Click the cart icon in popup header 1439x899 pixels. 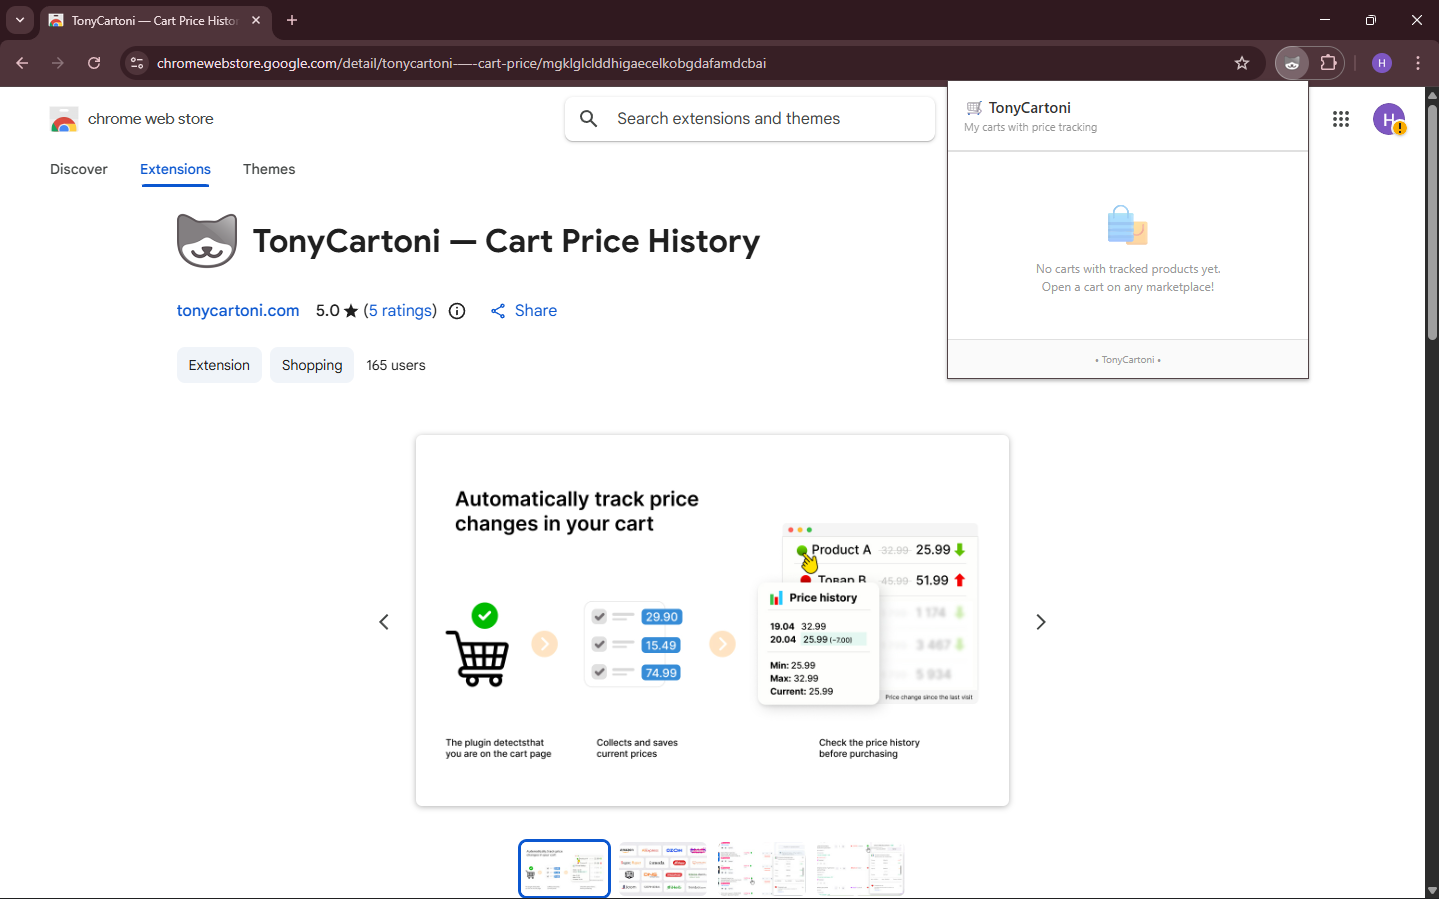coord(974,108)
